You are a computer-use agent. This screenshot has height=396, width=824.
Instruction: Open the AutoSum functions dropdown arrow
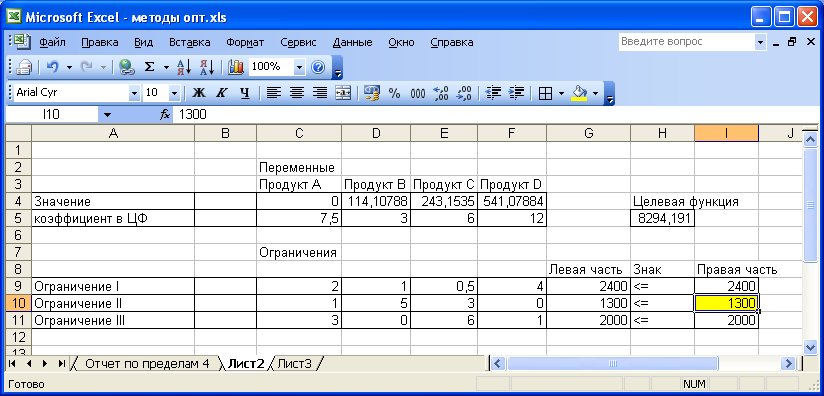point(166,67)
